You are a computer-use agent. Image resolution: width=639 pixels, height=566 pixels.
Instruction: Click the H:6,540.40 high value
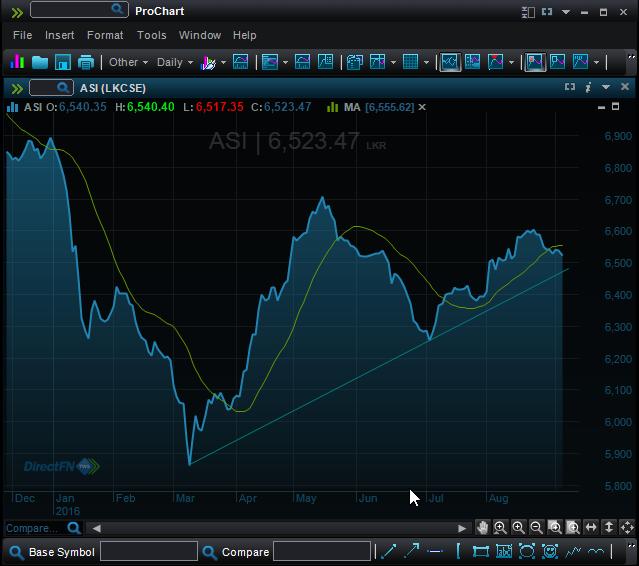pyautogui.click(x=145, y=107)
